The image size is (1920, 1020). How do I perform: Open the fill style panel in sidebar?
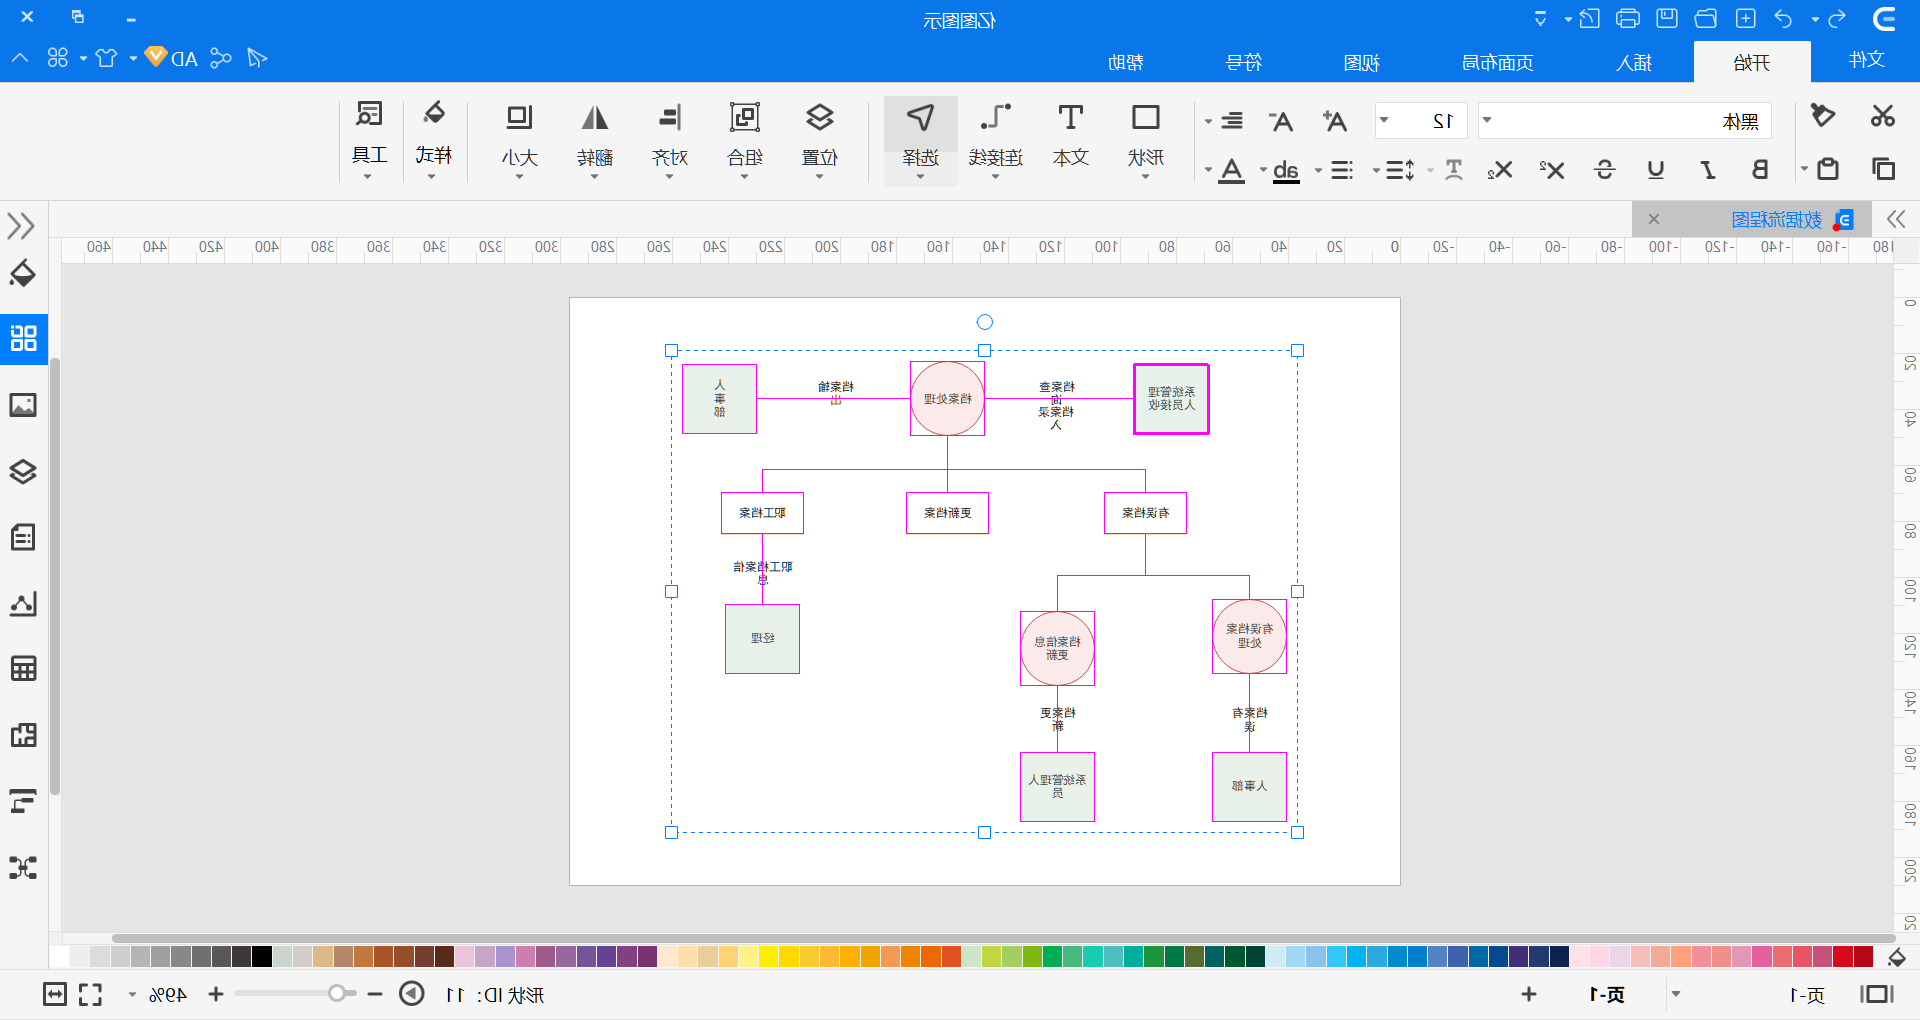(x=23, y=273)
